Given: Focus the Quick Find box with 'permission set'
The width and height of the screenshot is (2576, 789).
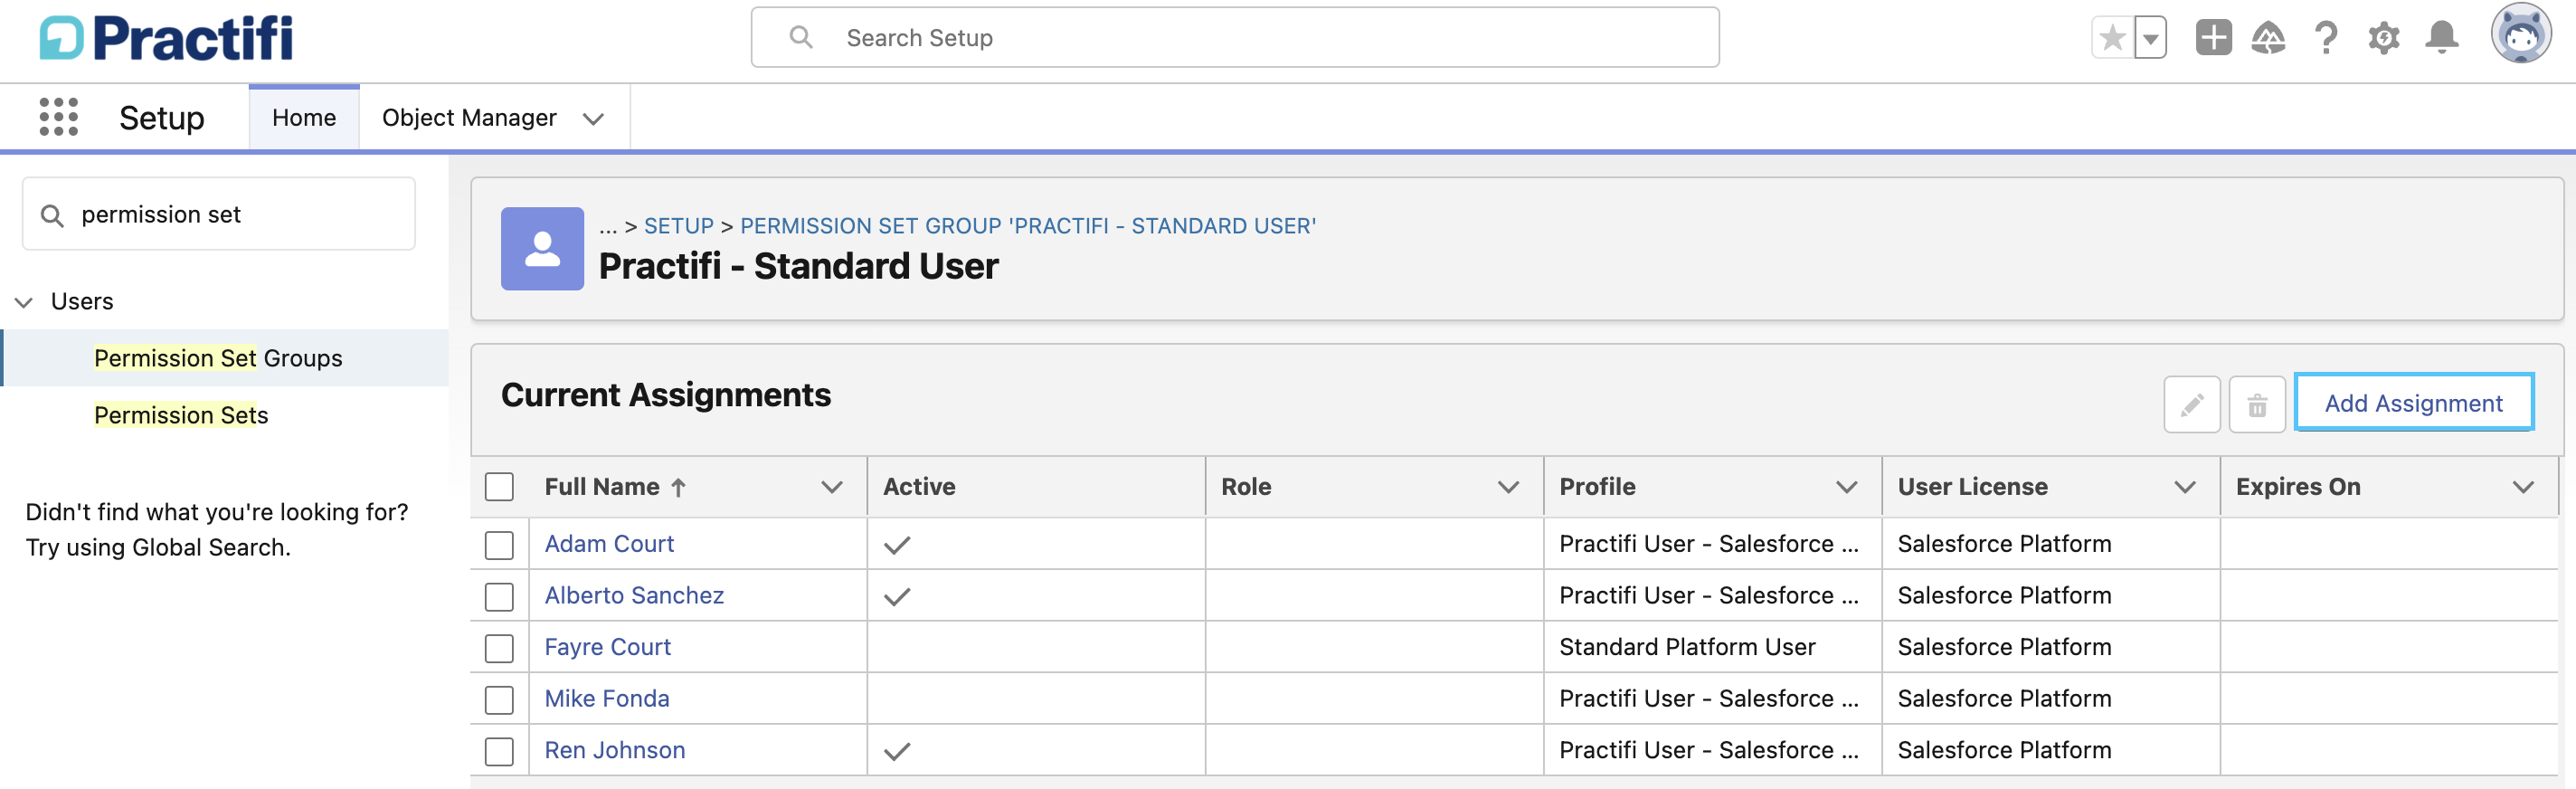Looking at the screenshot, I should 219,214.
